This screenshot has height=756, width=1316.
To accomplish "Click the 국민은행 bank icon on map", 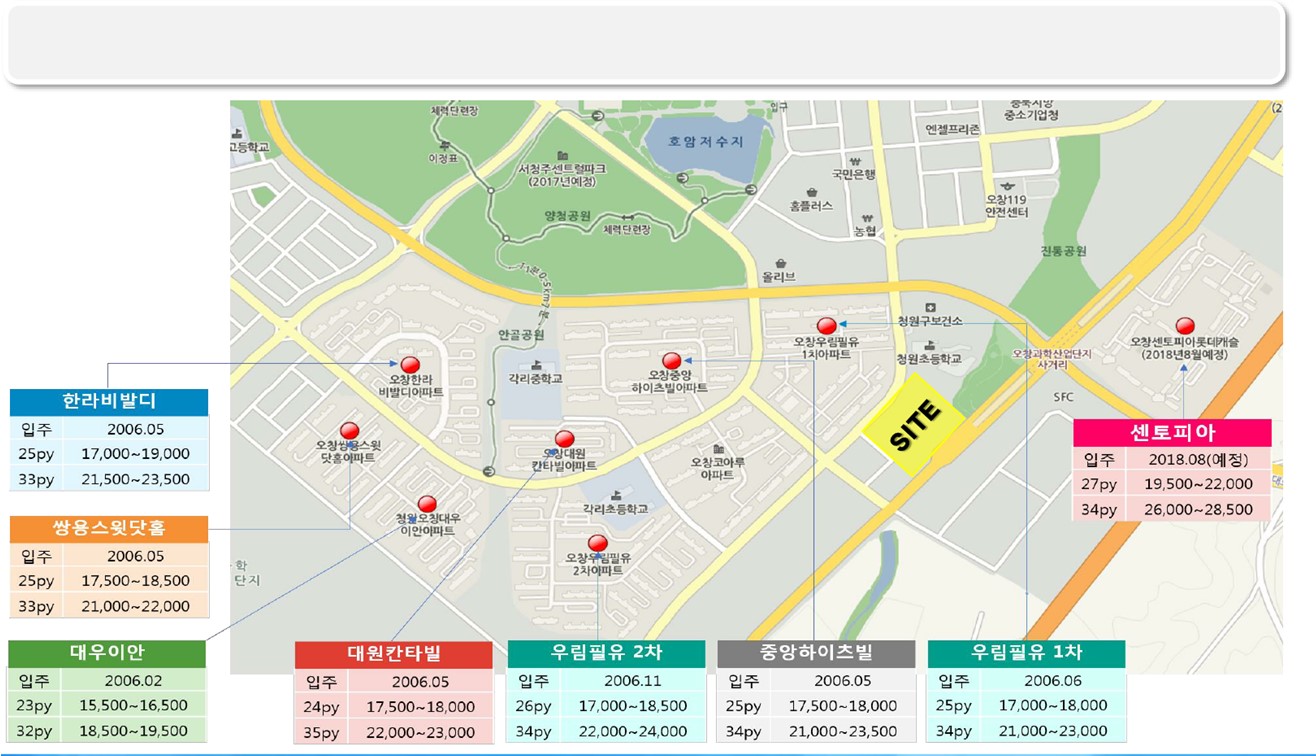I will point(854,160).
